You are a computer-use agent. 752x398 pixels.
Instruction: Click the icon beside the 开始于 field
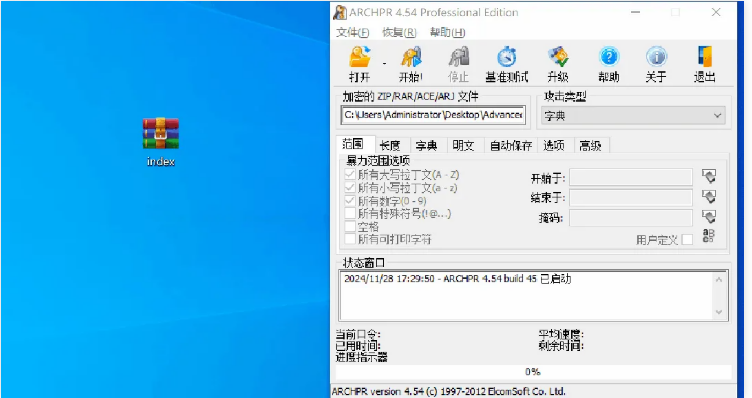(709, 176)
